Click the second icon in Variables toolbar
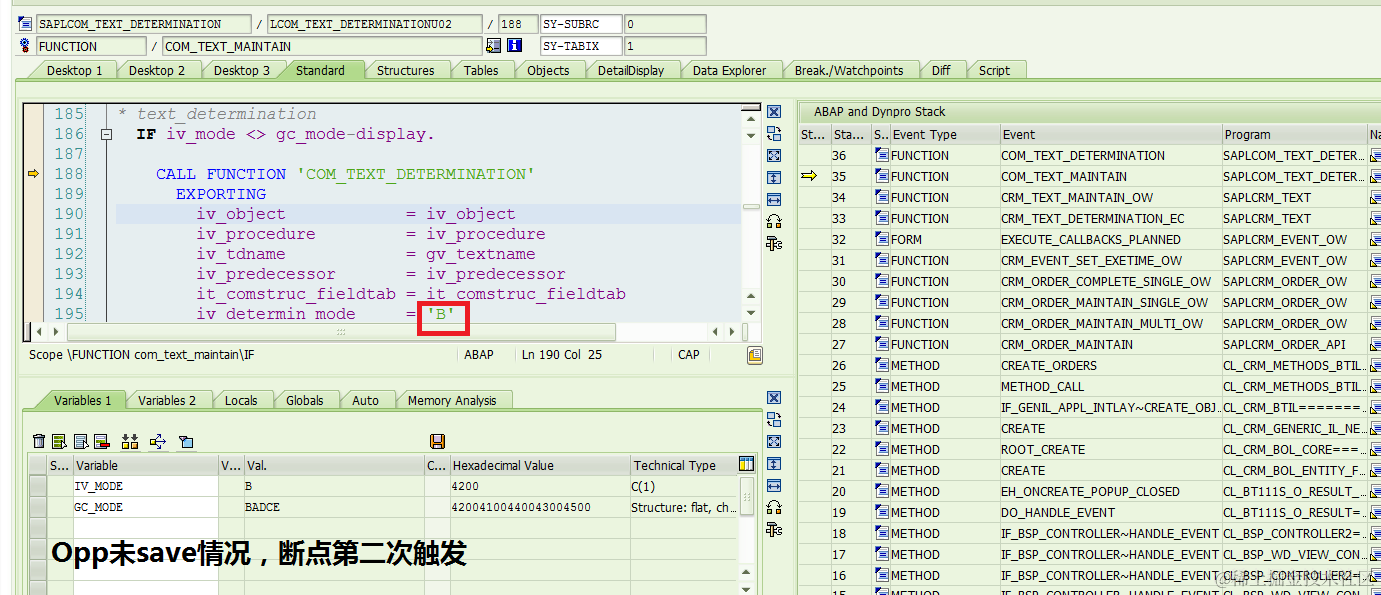The image size is (1381, 595). click(x=59, y=441)
